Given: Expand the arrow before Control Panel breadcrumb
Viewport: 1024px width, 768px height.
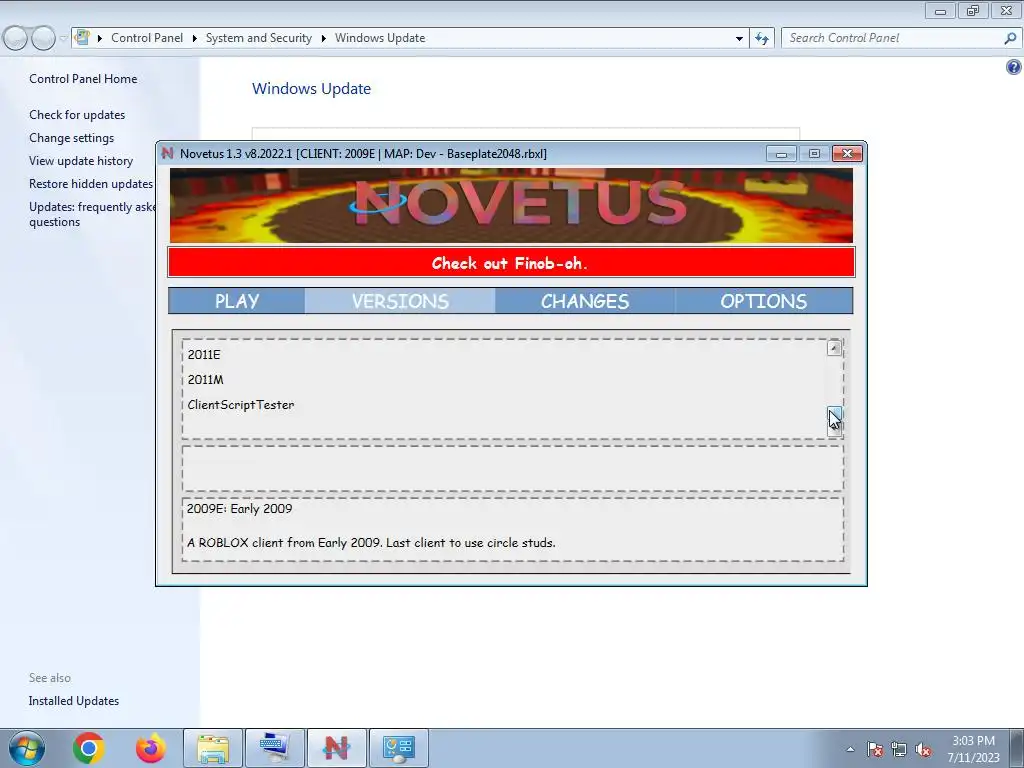Looking at the screenshot, I should [x=100, y=38].
